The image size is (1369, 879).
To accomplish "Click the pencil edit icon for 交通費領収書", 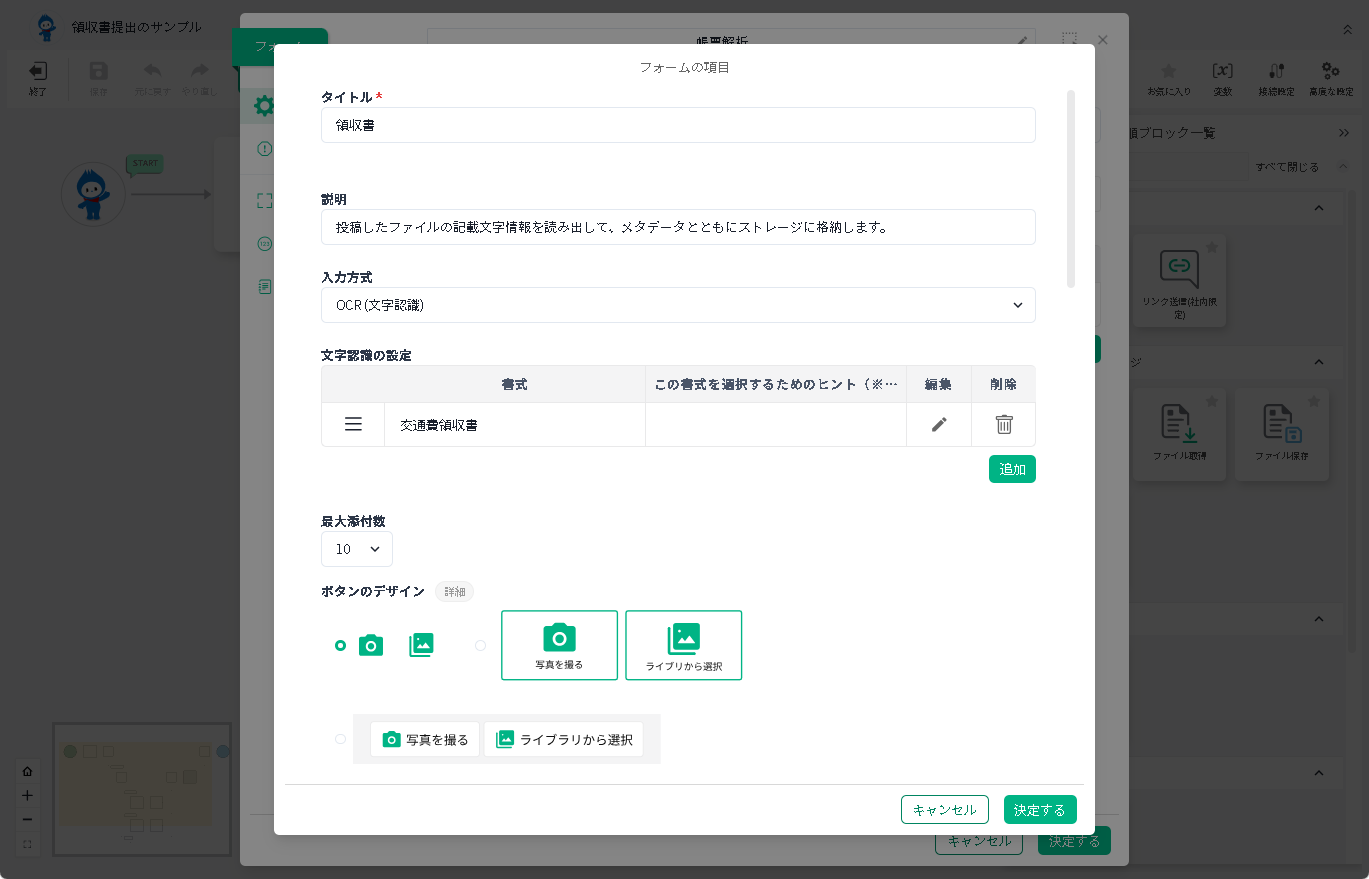I will pyautogui.click(x=938, y=425).
